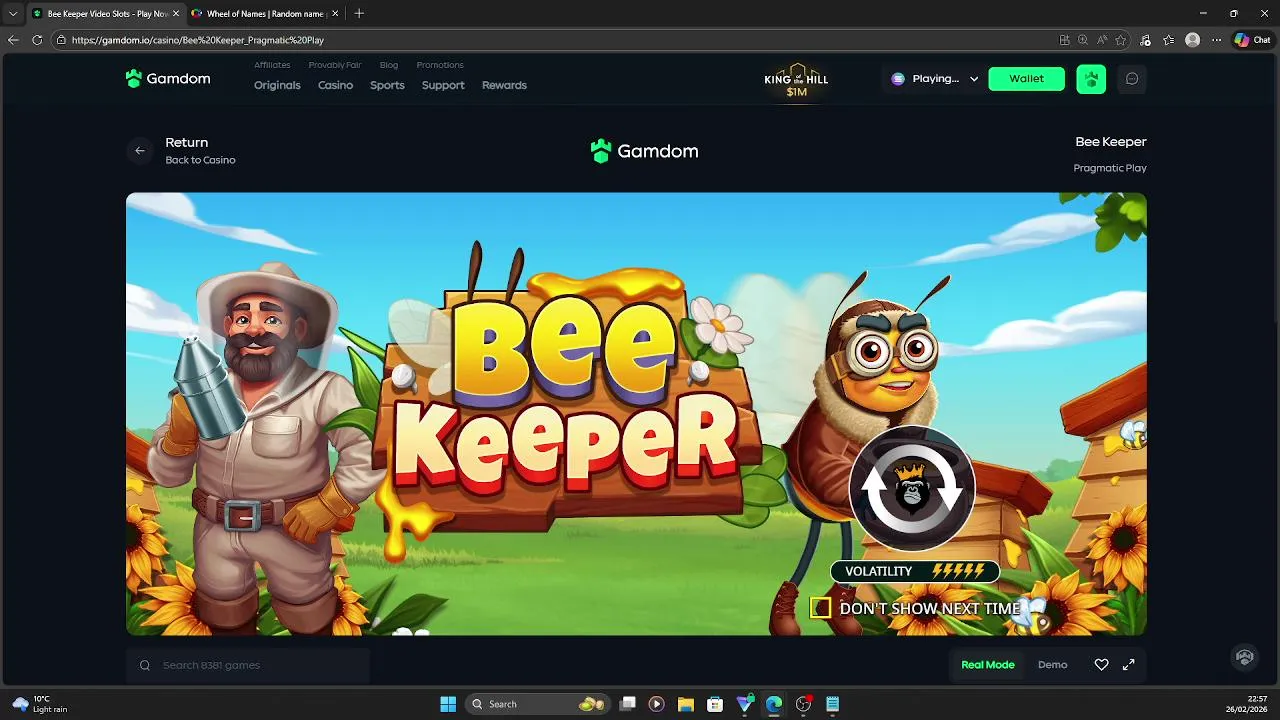Screen dimensions: 1280x720
Task: Click the centered Gamdom logo above game
Action: click(644, 151)
